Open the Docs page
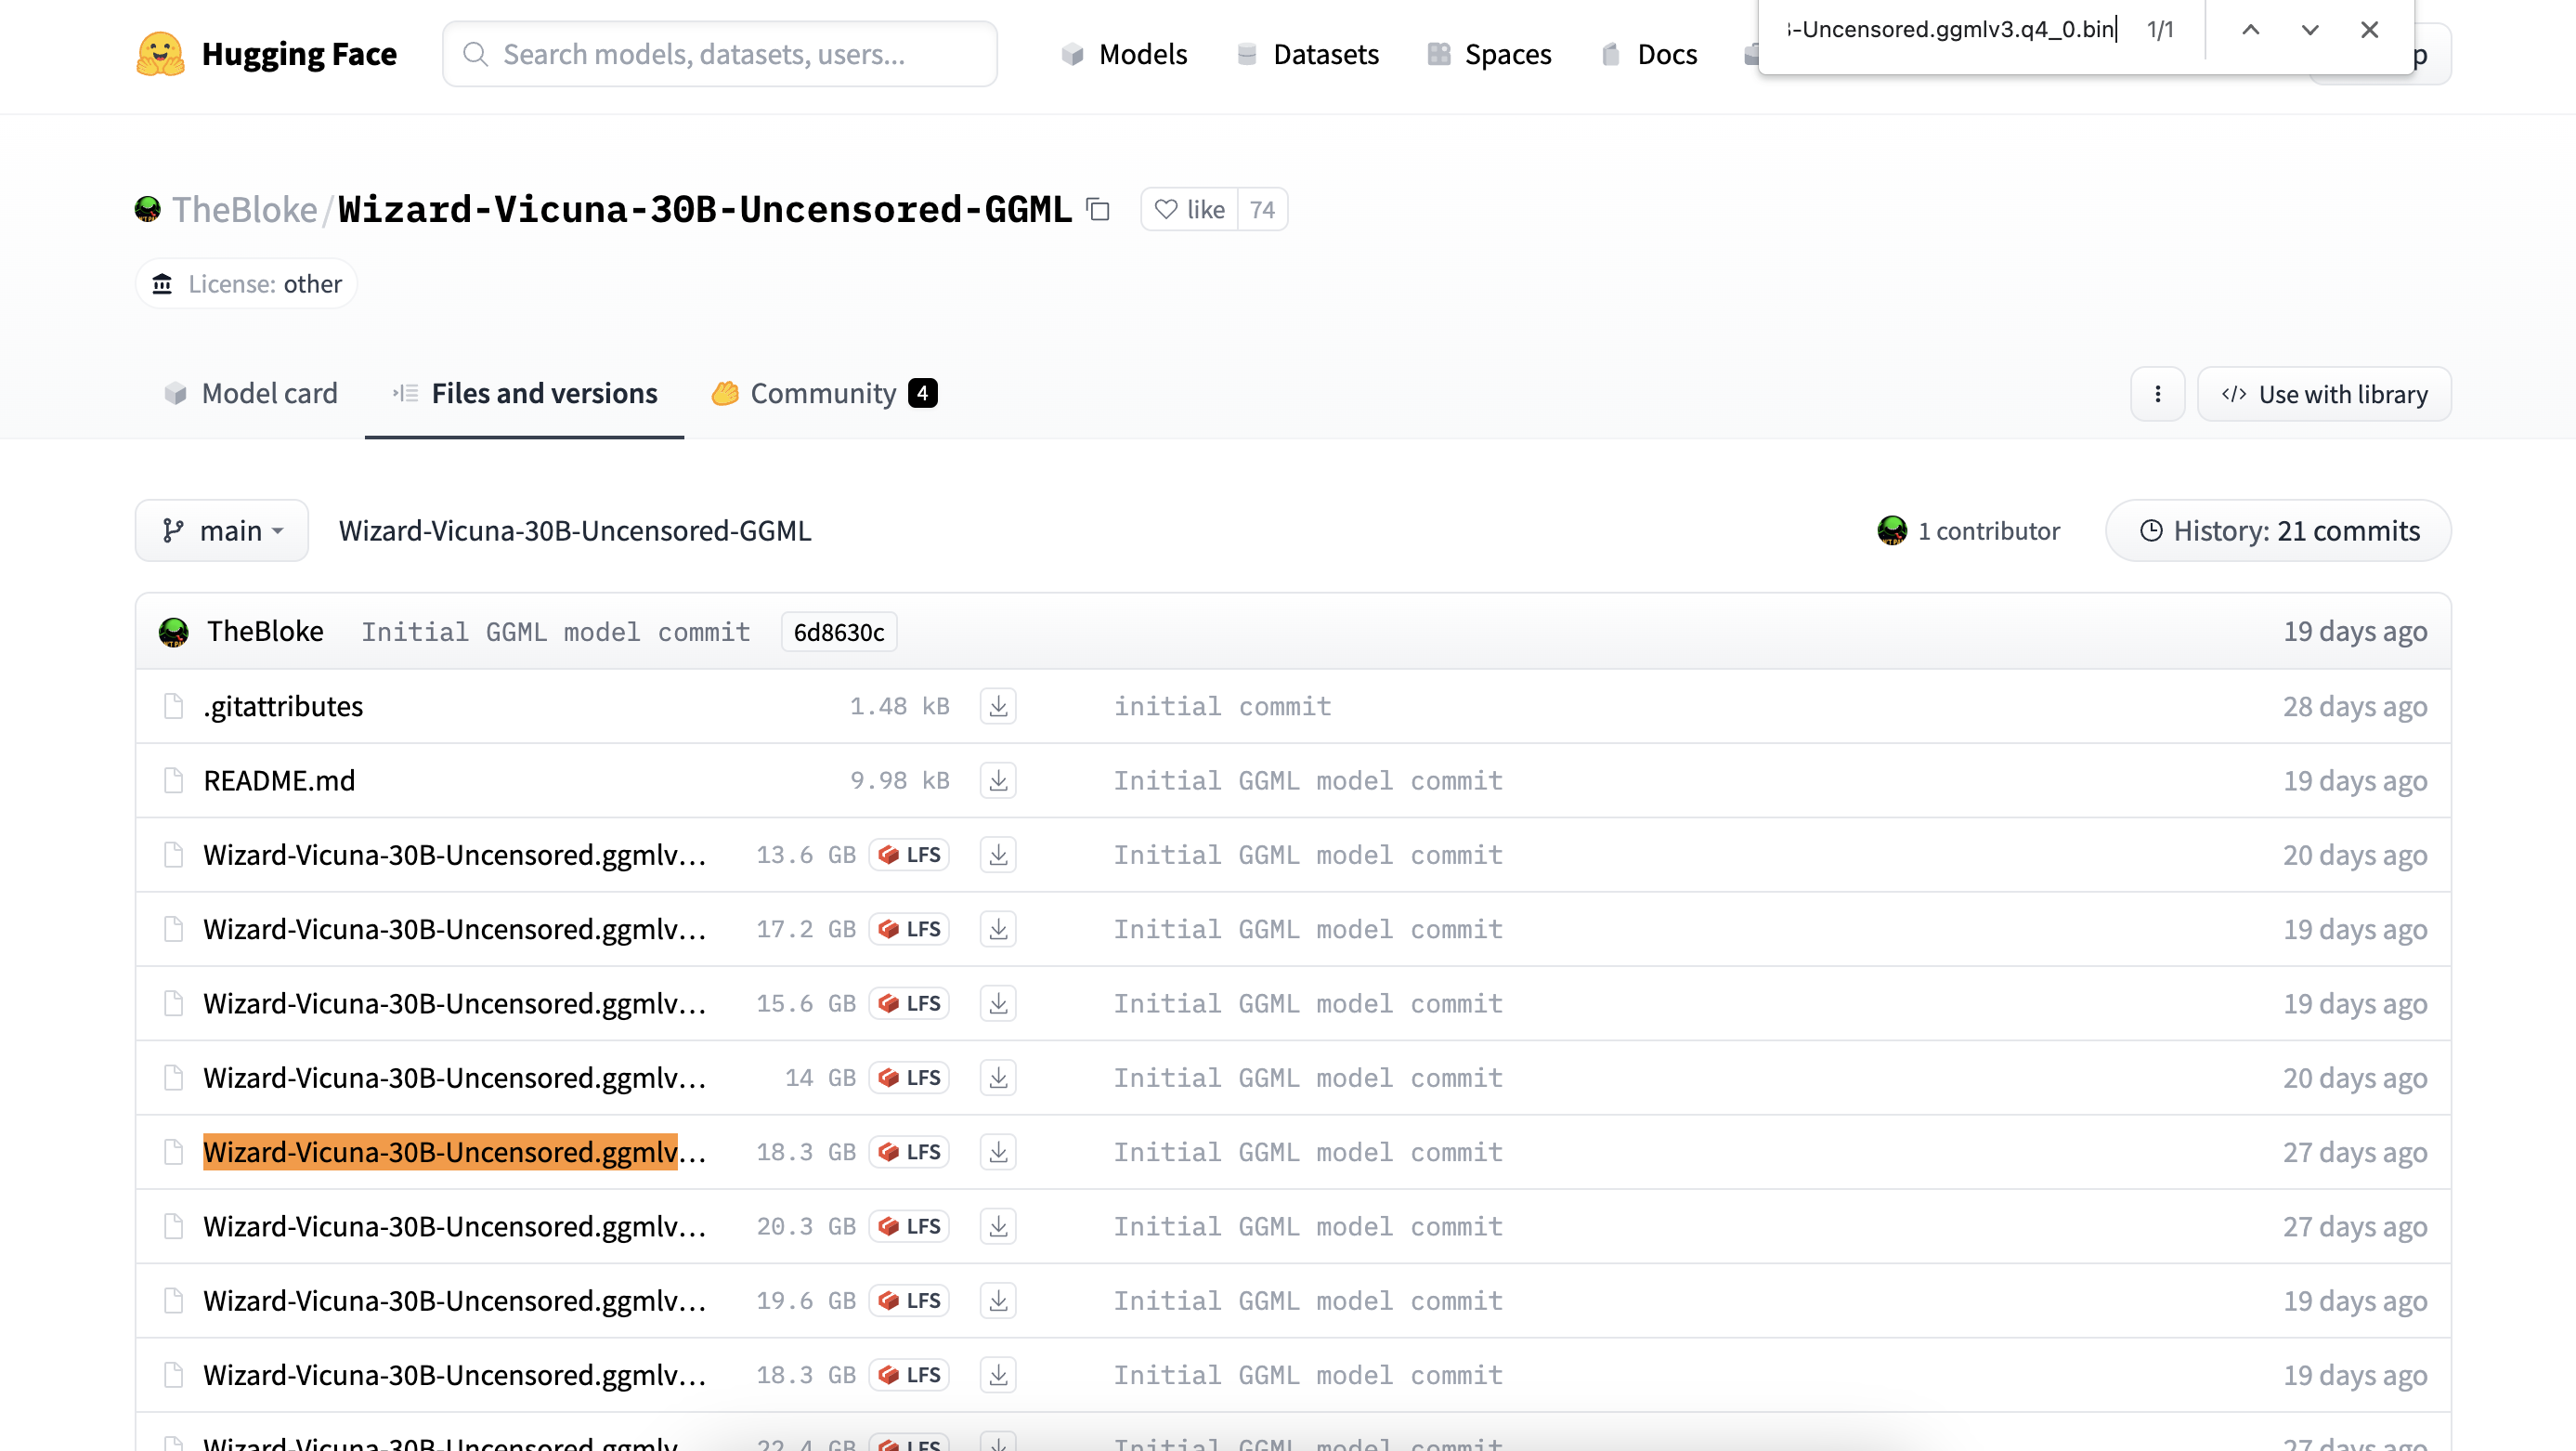The height and width of the screenshot is (1451, 2576). 1648,54
